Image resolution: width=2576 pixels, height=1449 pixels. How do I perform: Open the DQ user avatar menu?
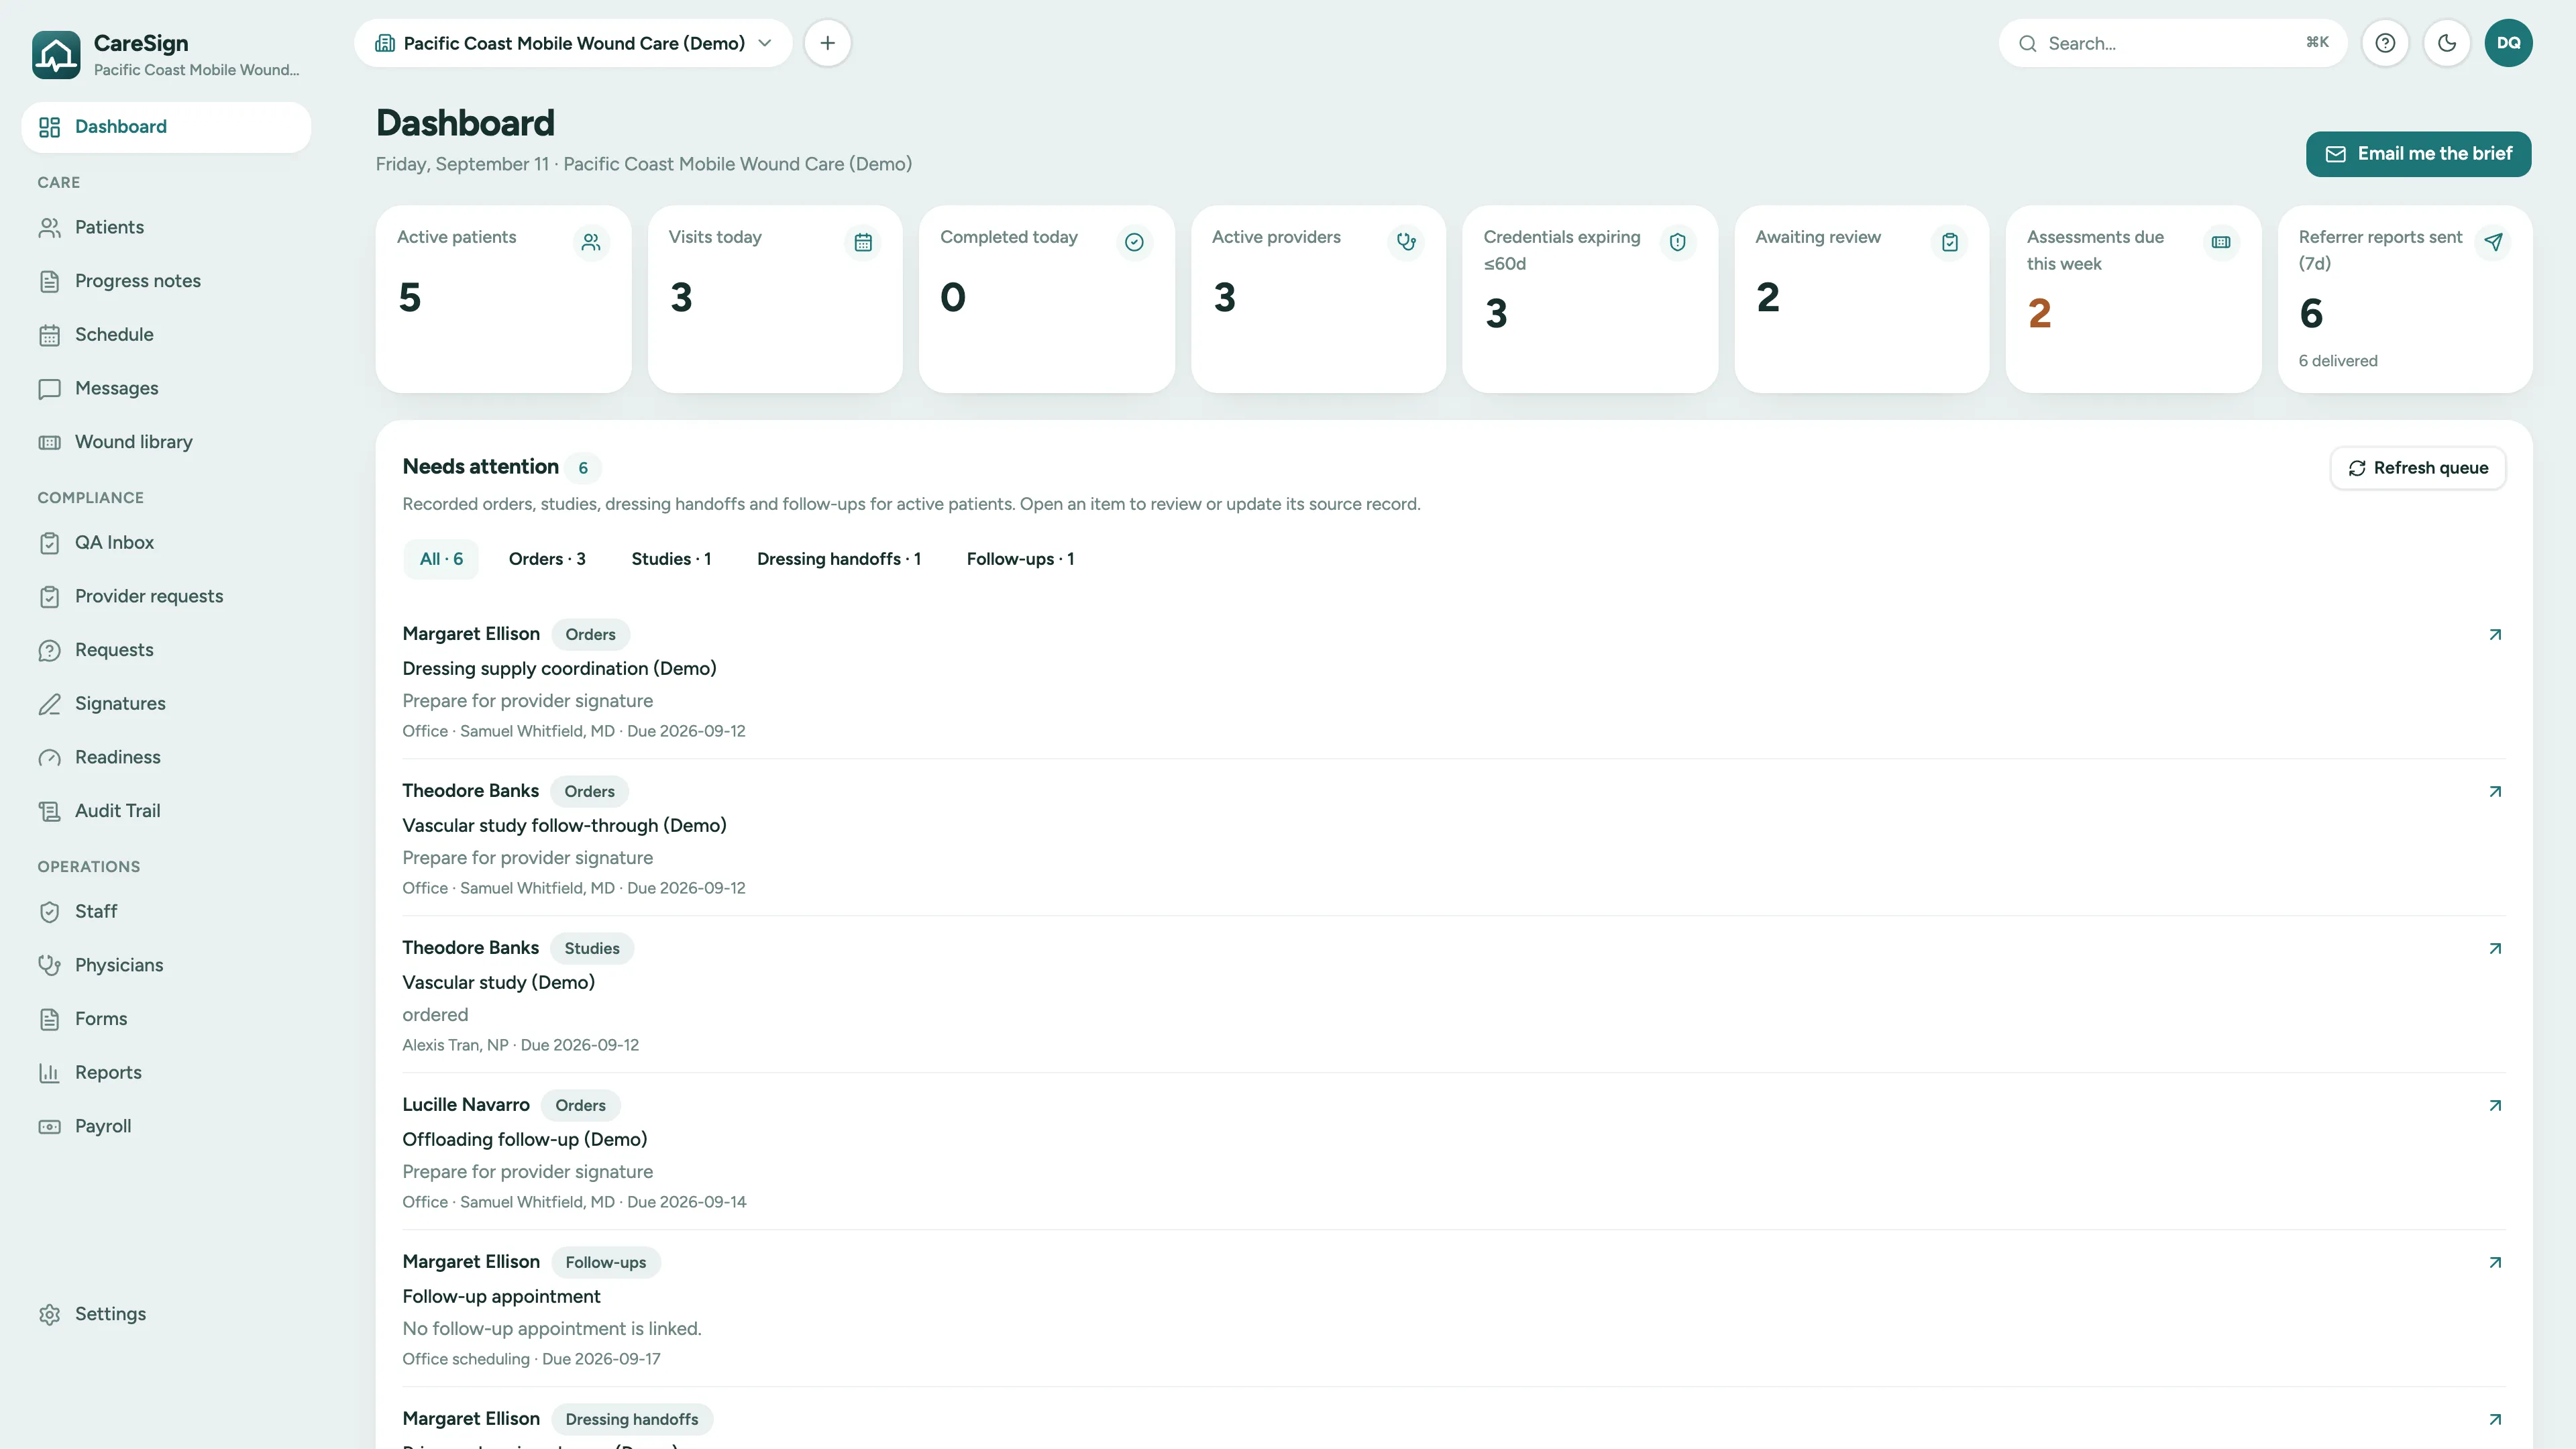[x=2508, y=43]
